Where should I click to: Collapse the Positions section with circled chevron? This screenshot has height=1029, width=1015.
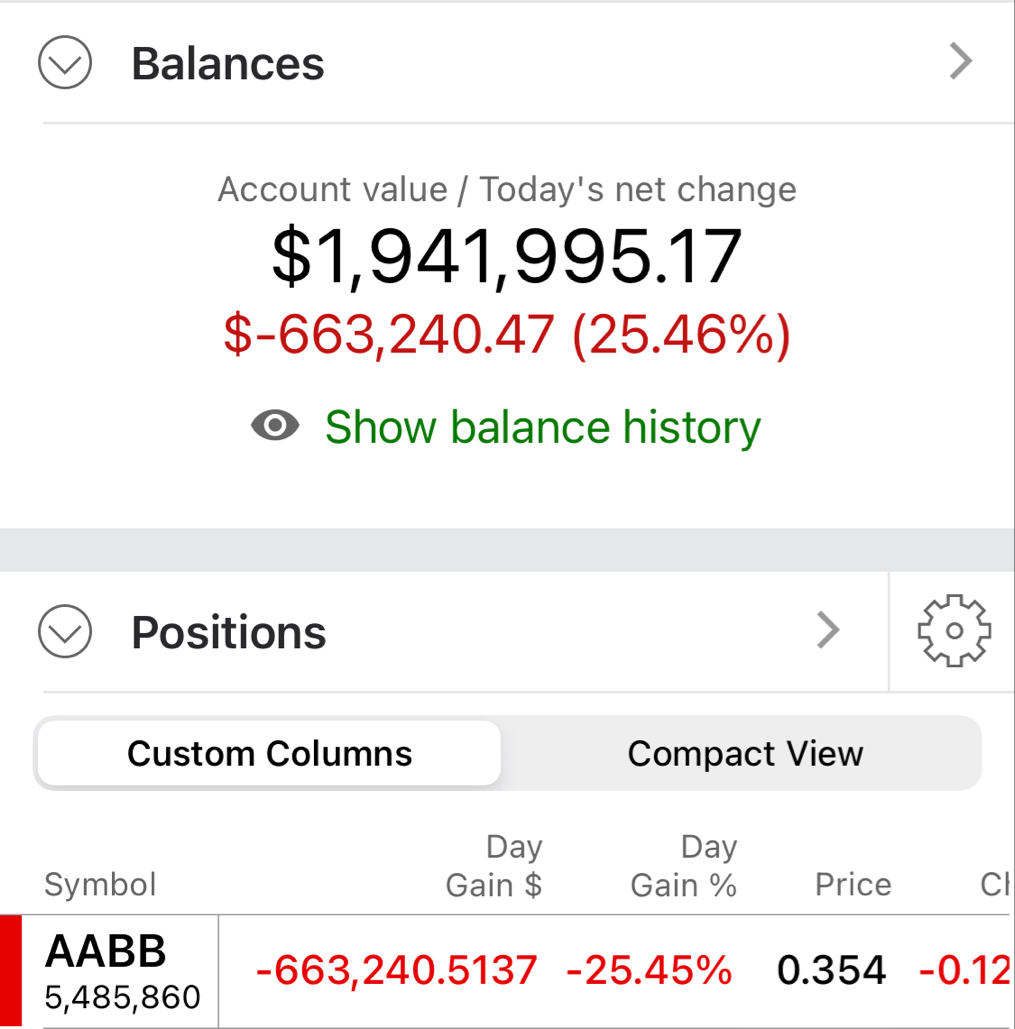pyautogui.click(x=65, y=631)
